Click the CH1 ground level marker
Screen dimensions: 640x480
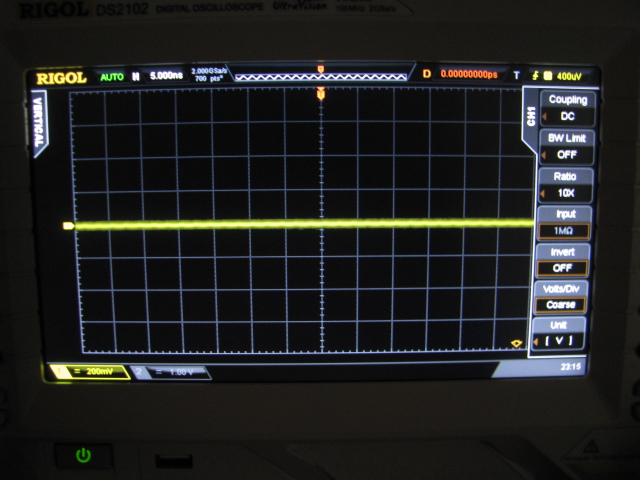click(69, 226)
